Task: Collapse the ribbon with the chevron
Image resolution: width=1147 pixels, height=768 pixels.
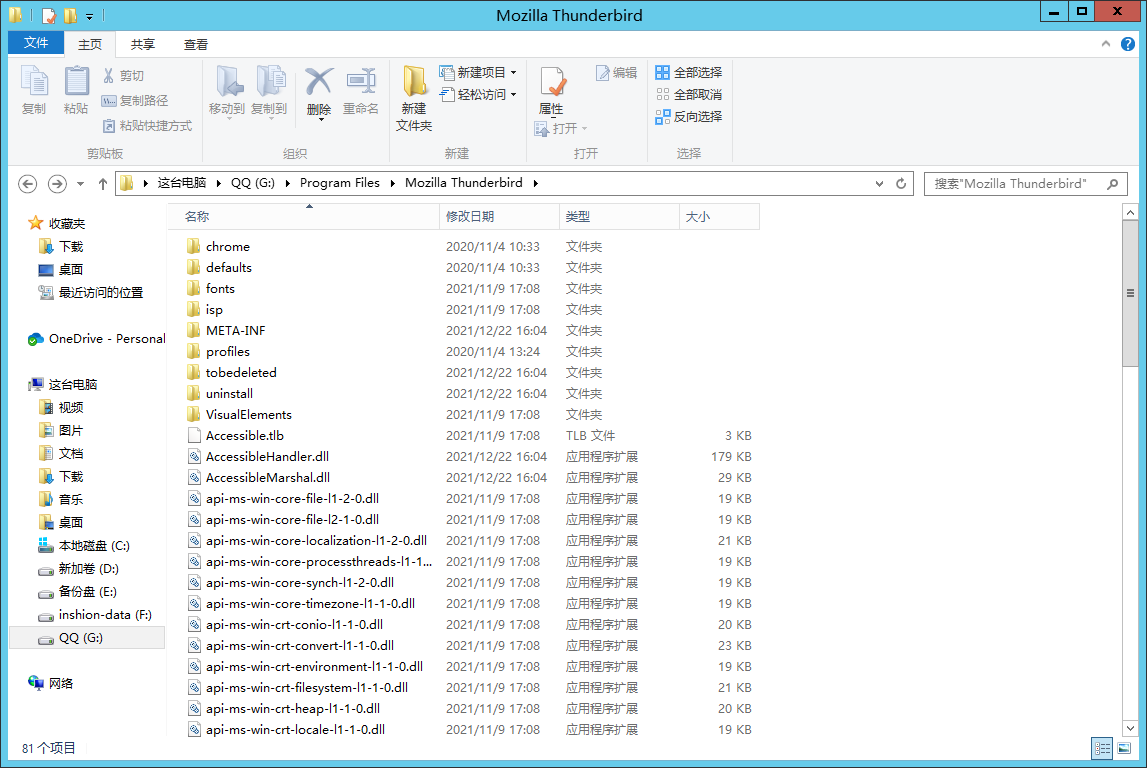Action: pyautogui.click(x=1105, y=44)
